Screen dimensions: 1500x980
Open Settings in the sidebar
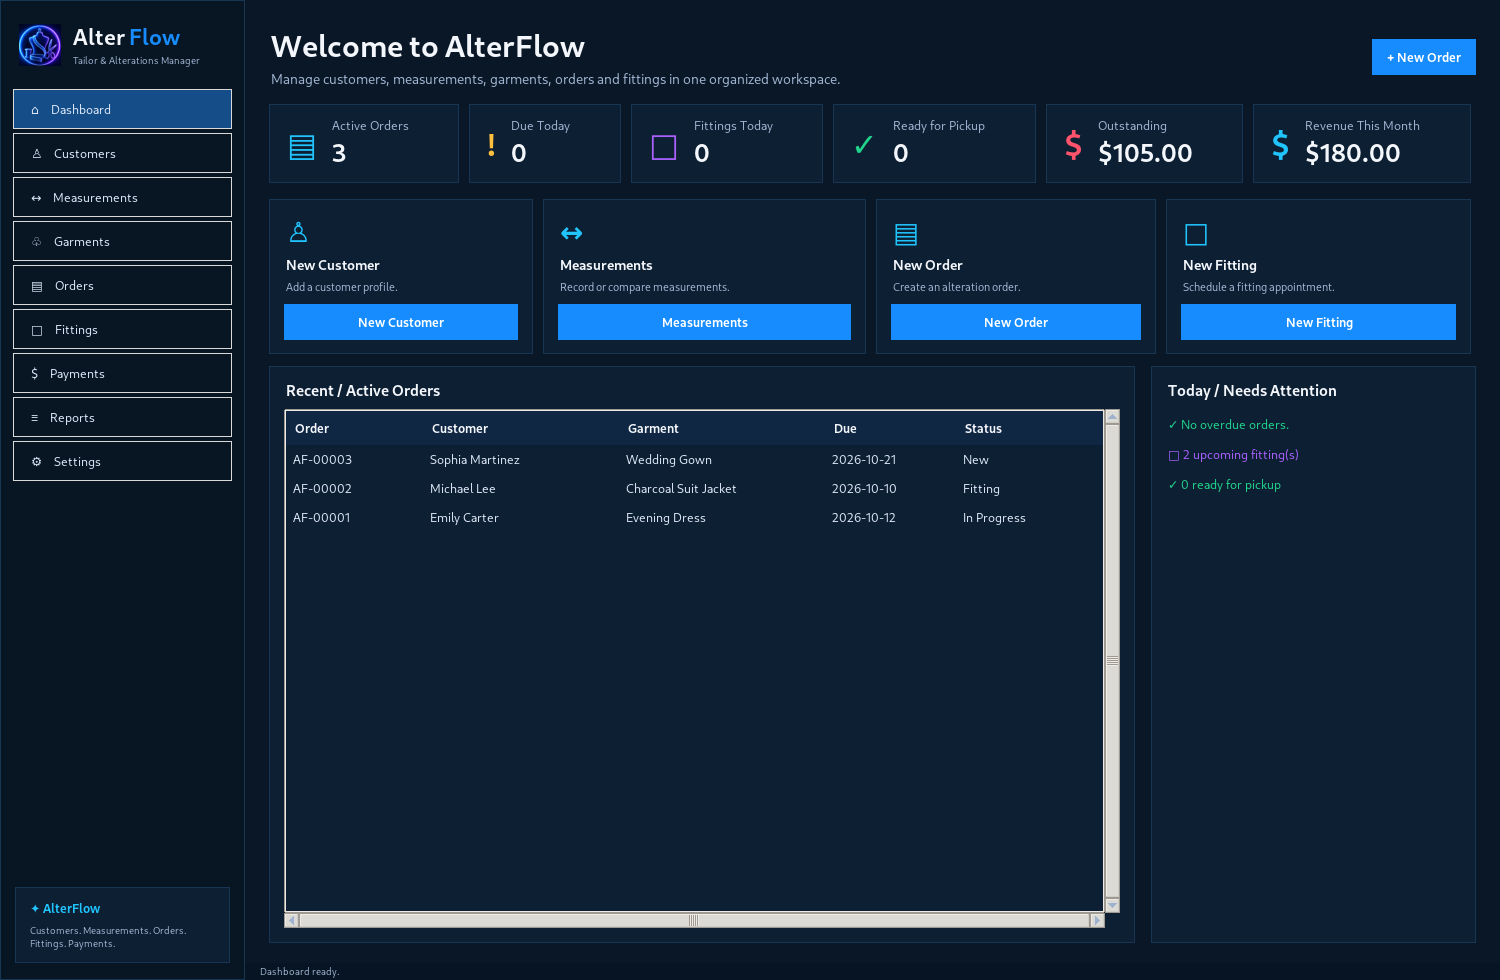[122, 461]
